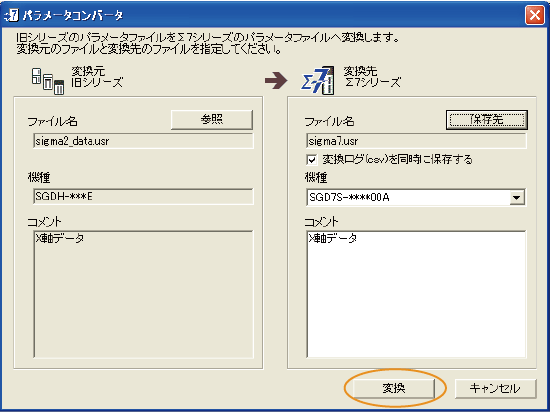Click the sigma2_data.usr source file name field

(143, 141)
